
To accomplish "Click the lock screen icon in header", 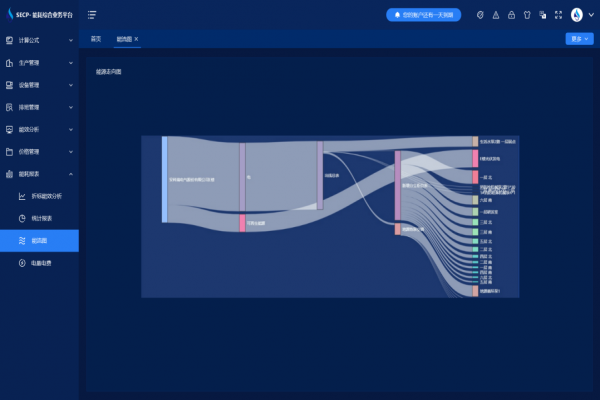I will click(x=511, y=15).
